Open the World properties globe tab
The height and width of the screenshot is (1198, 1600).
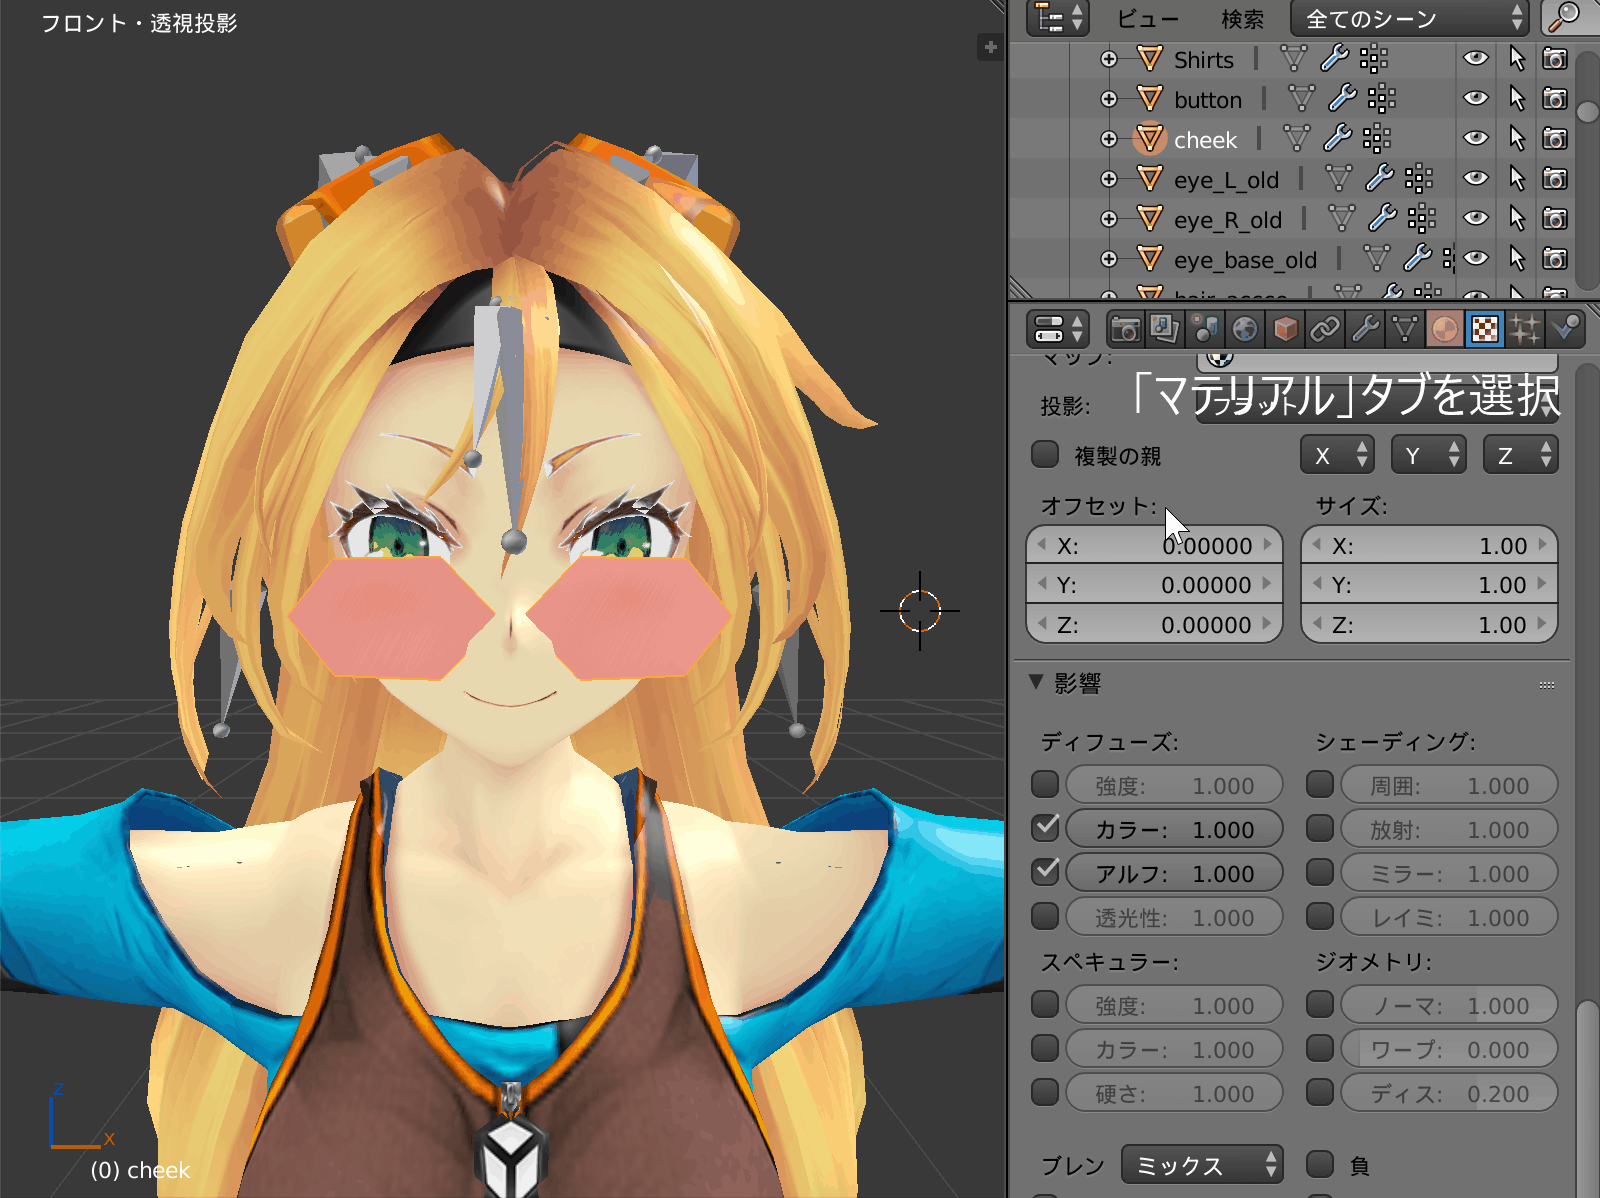pyautogui.click(x=1245, y=329)
